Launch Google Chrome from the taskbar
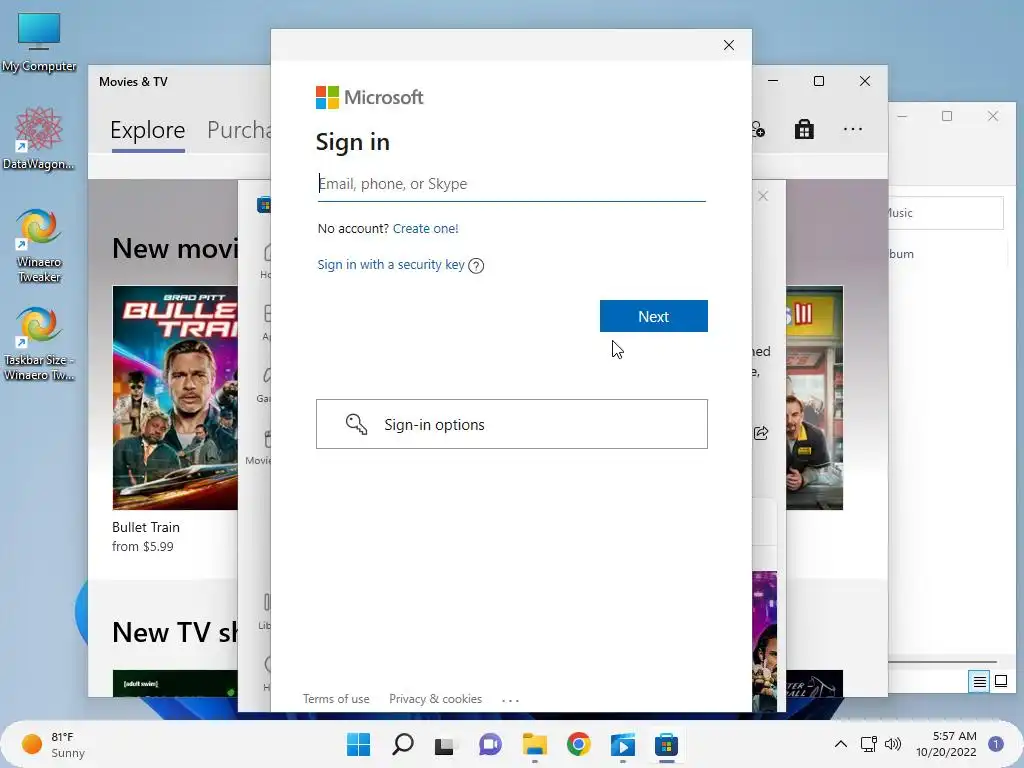This screenshot has height=768, width=1024. 579,744
